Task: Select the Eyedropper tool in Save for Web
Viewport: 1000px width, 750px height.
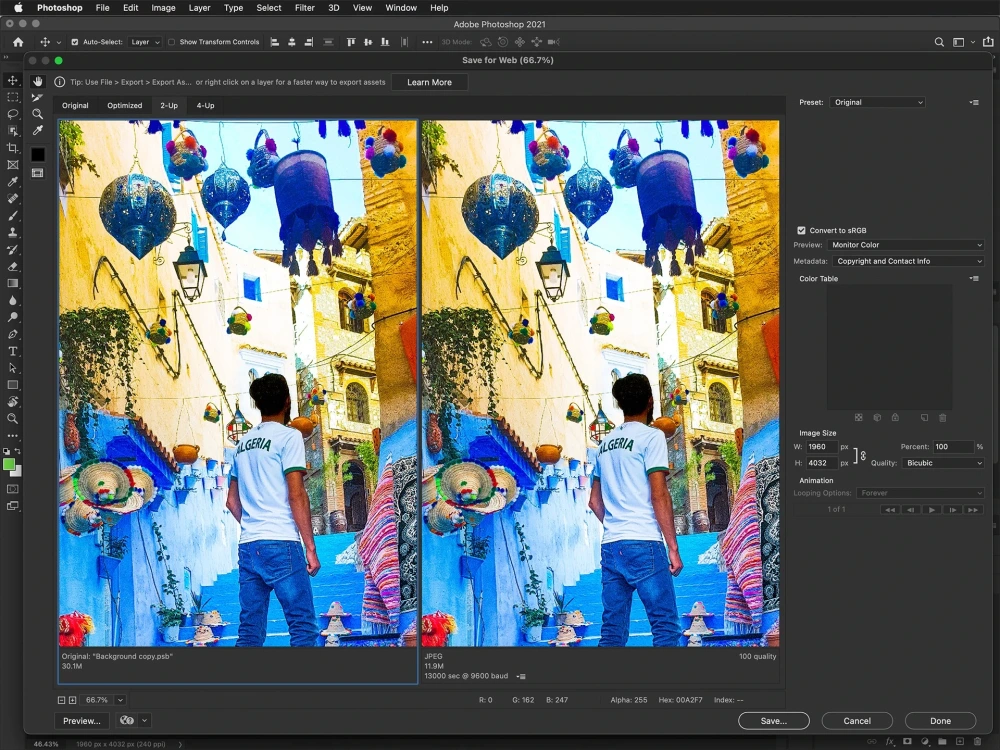Action: pos(38,131)
